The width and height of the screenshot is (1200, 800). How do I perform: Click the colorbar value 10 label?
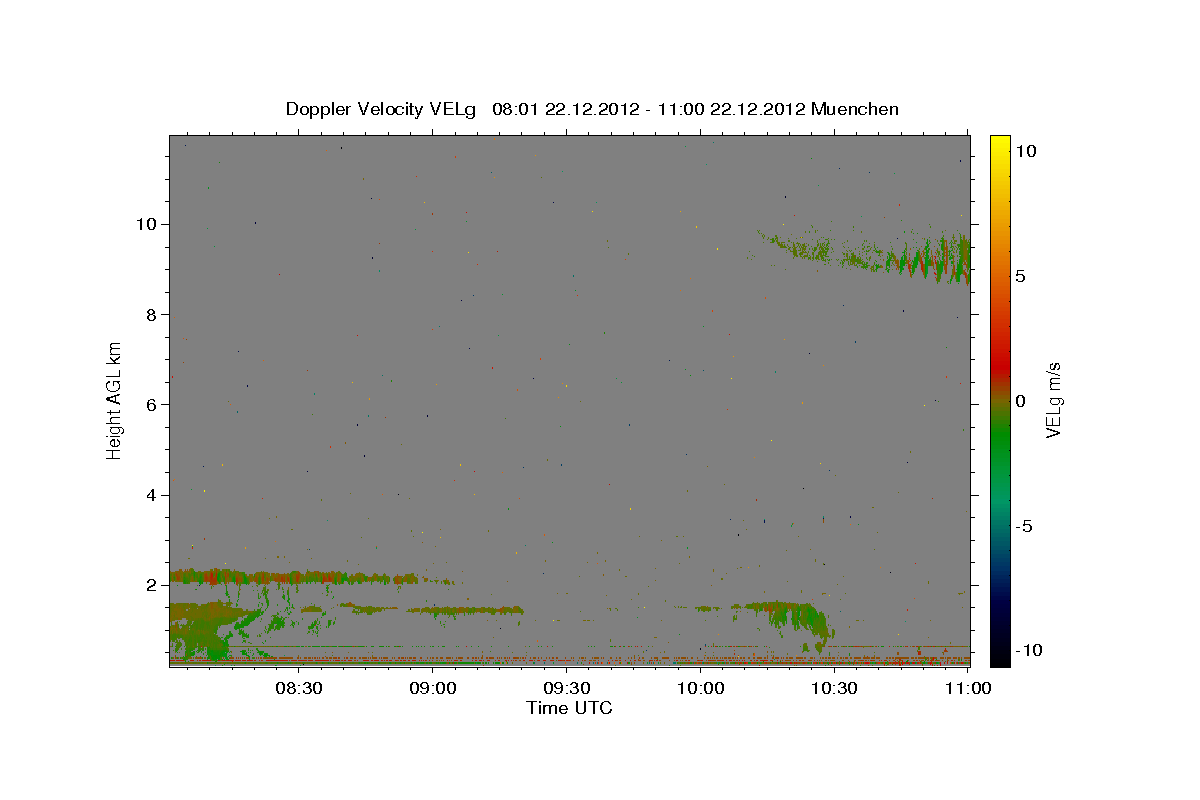tap(1026, 150)
